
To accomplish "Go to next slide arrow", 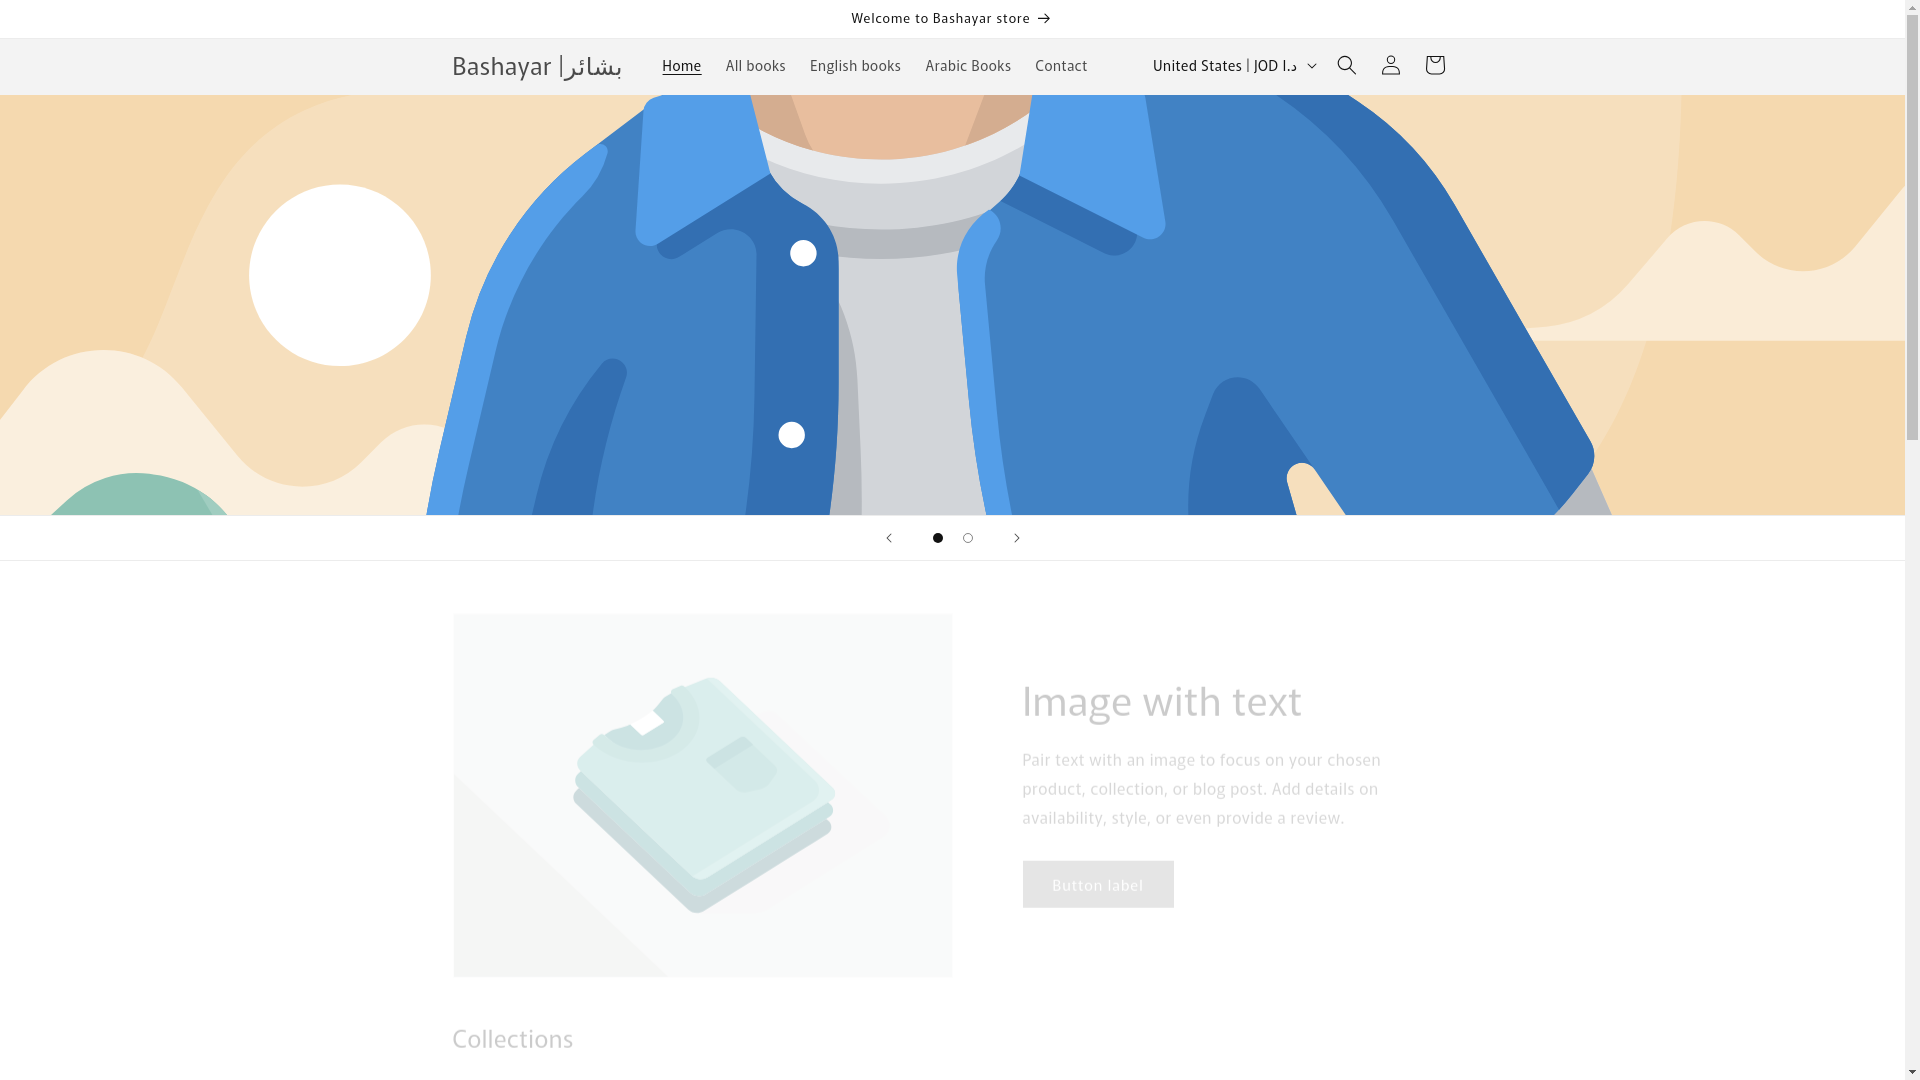I will (x=1016, y=538).
